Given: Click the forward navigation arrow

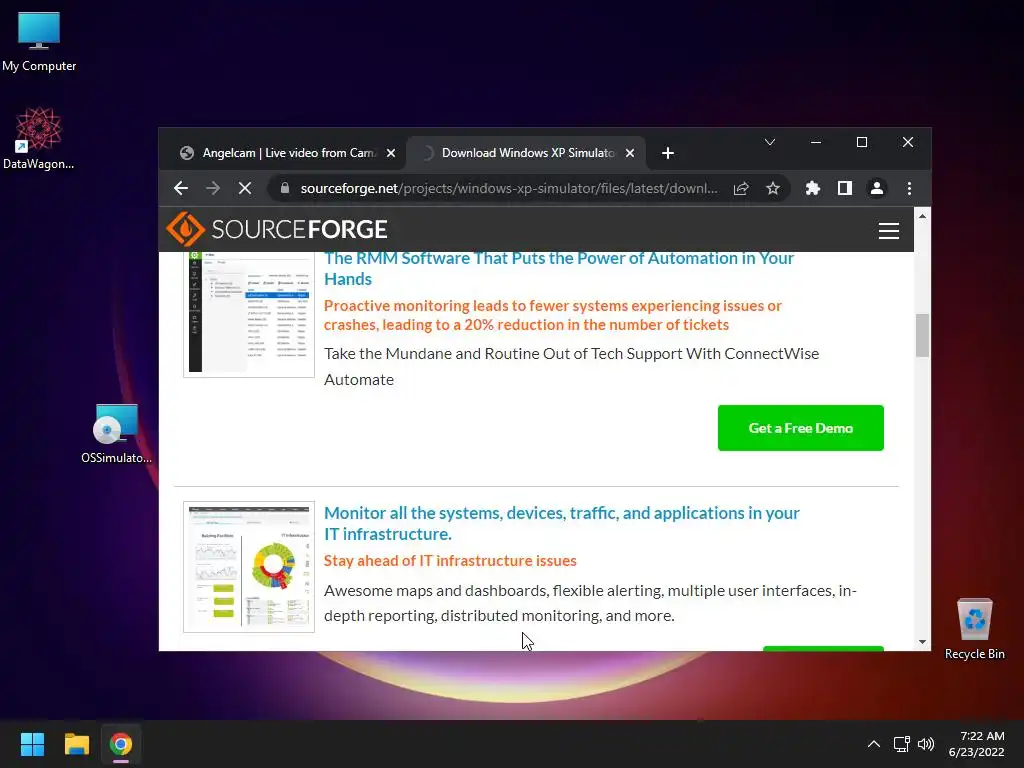Looking at the screenshot, I should click(x=213, y=189).
